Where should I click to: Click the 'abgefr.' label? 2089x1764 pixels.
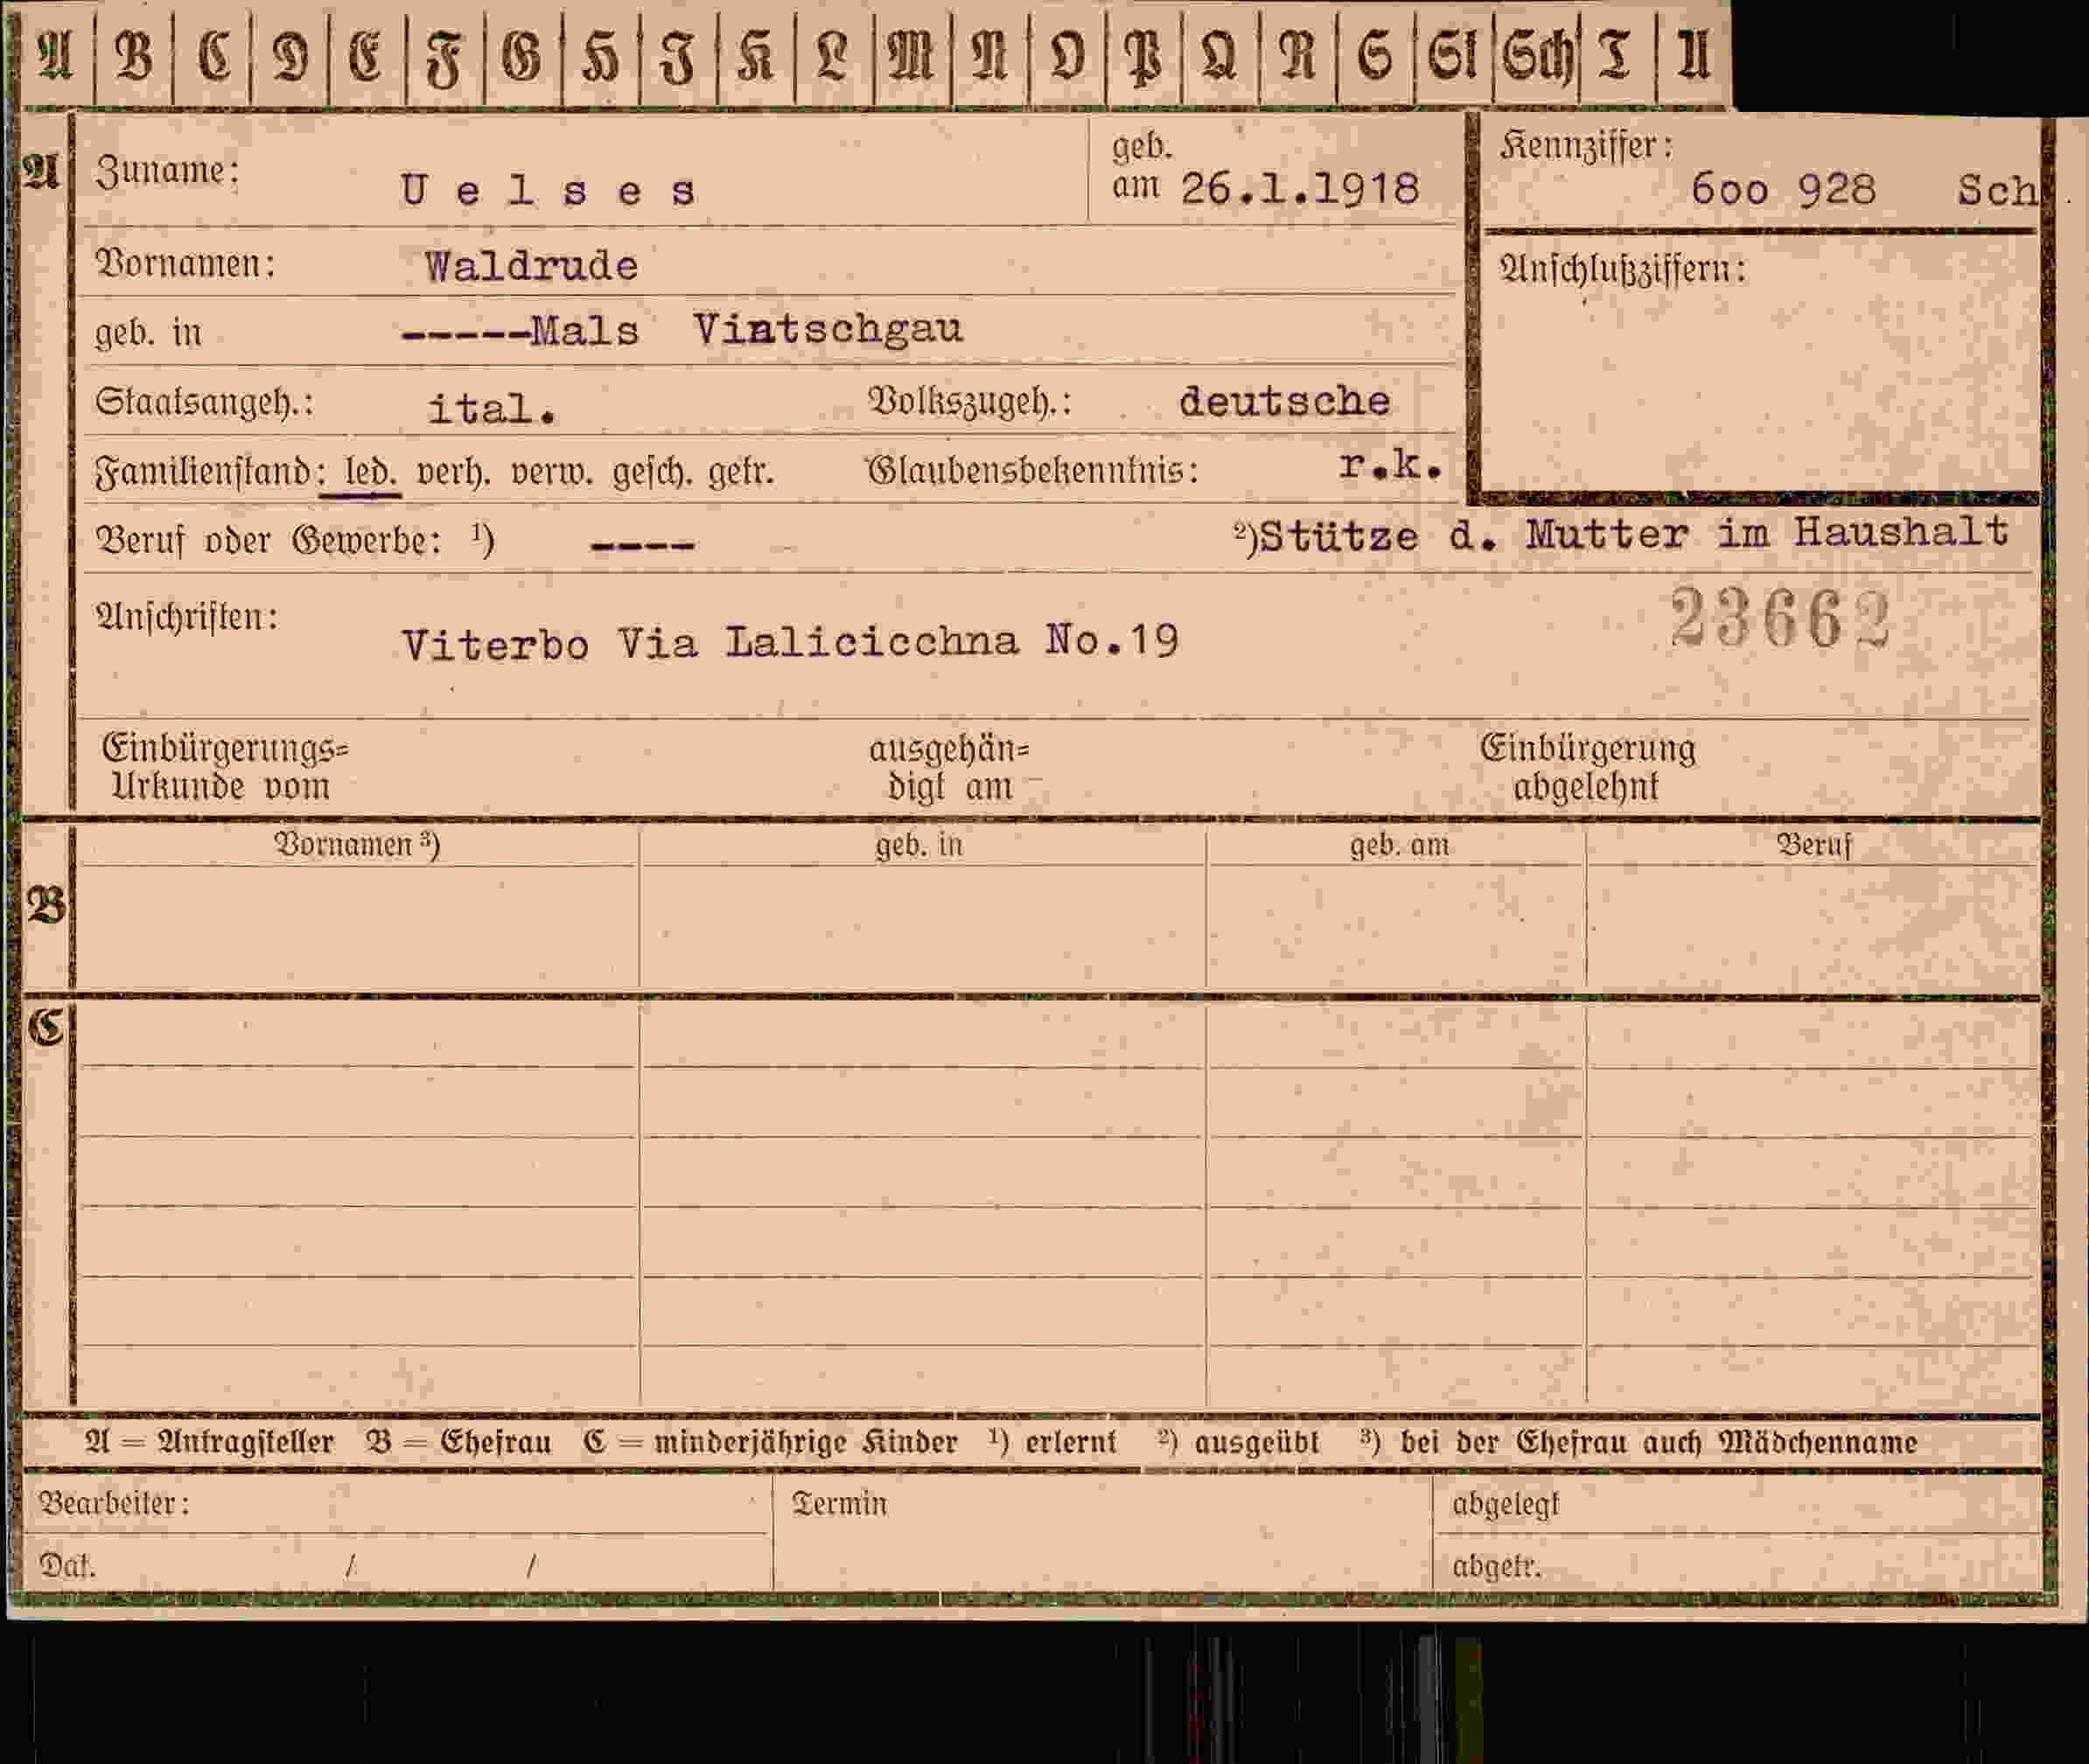pos(1496,1566)
